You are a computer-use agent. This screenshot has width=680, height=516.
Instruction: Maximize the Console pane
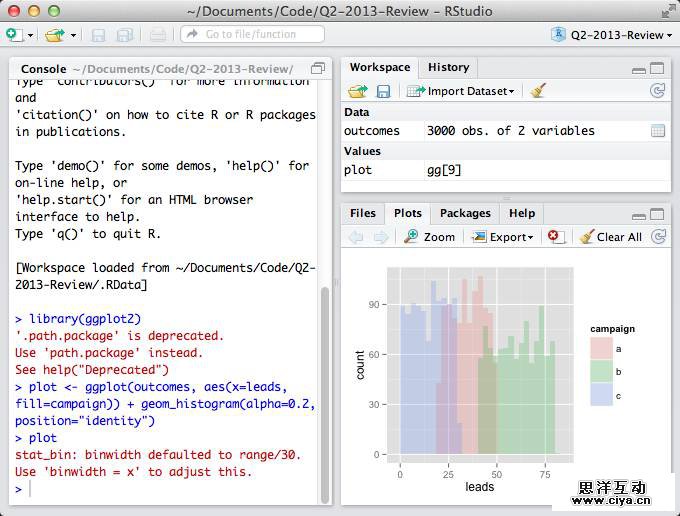click(318, 68)
